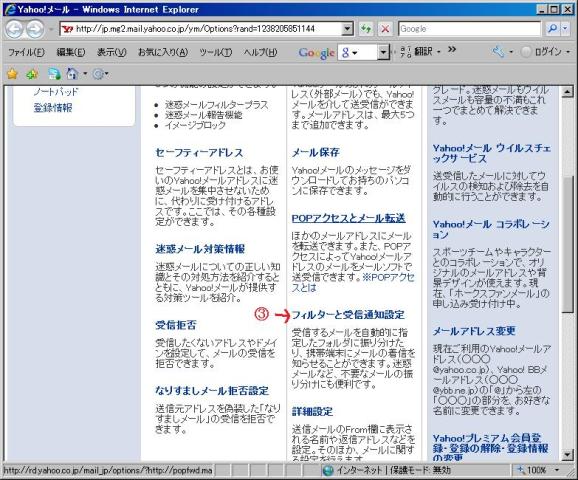Open the Home icon dropdown arrow
Viewport: 578px width, 480px height.
(x=85, y=74)
